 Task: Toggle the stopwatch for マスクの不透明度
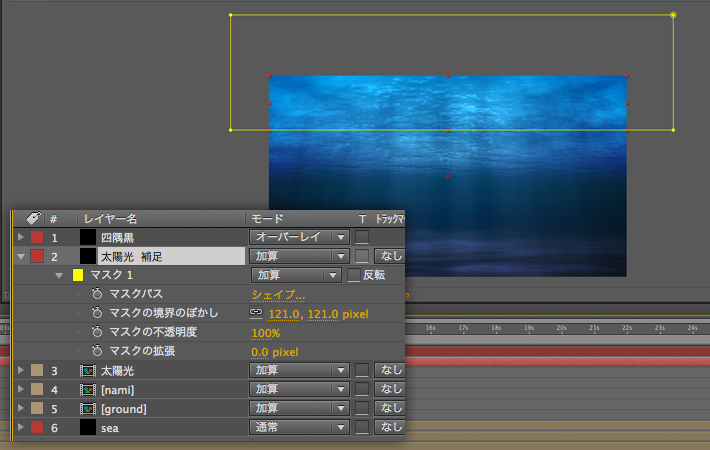coord(97,332)
